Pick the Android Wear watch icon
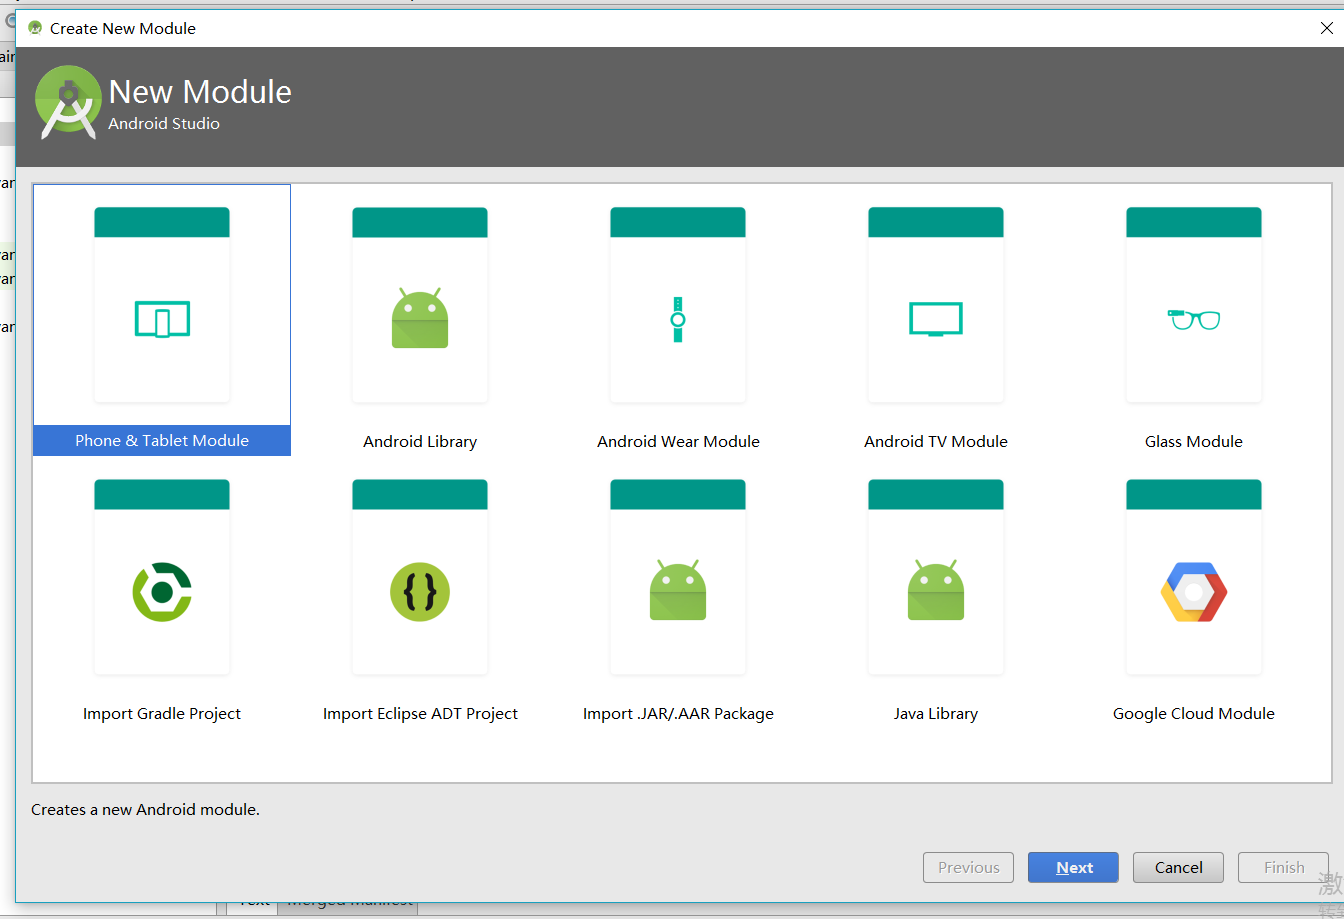Viewport: 1344px width, 919px height. (x=678, y=320)
